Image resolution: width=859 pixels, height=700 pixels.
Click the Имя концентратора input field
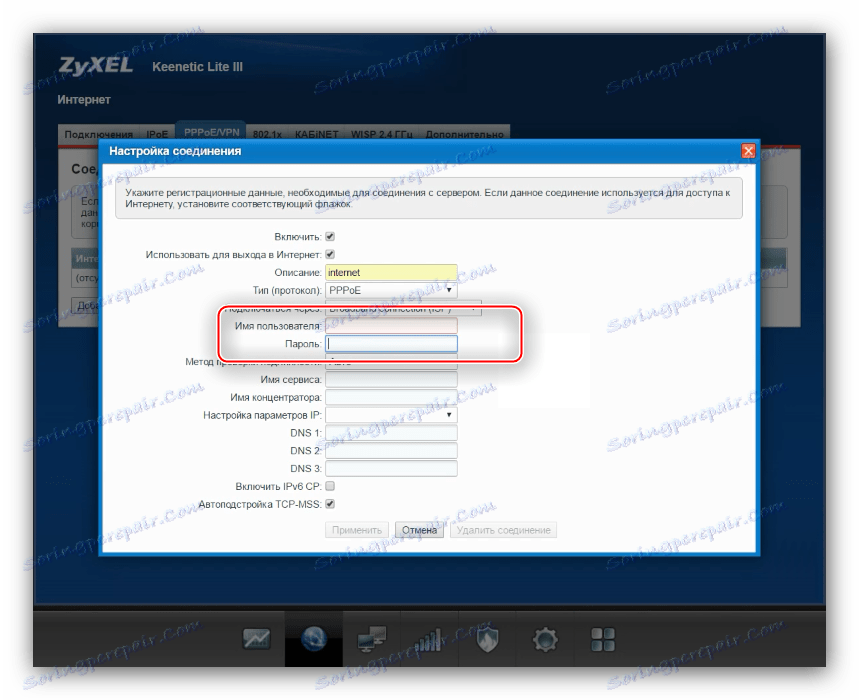tap(391, 397)
